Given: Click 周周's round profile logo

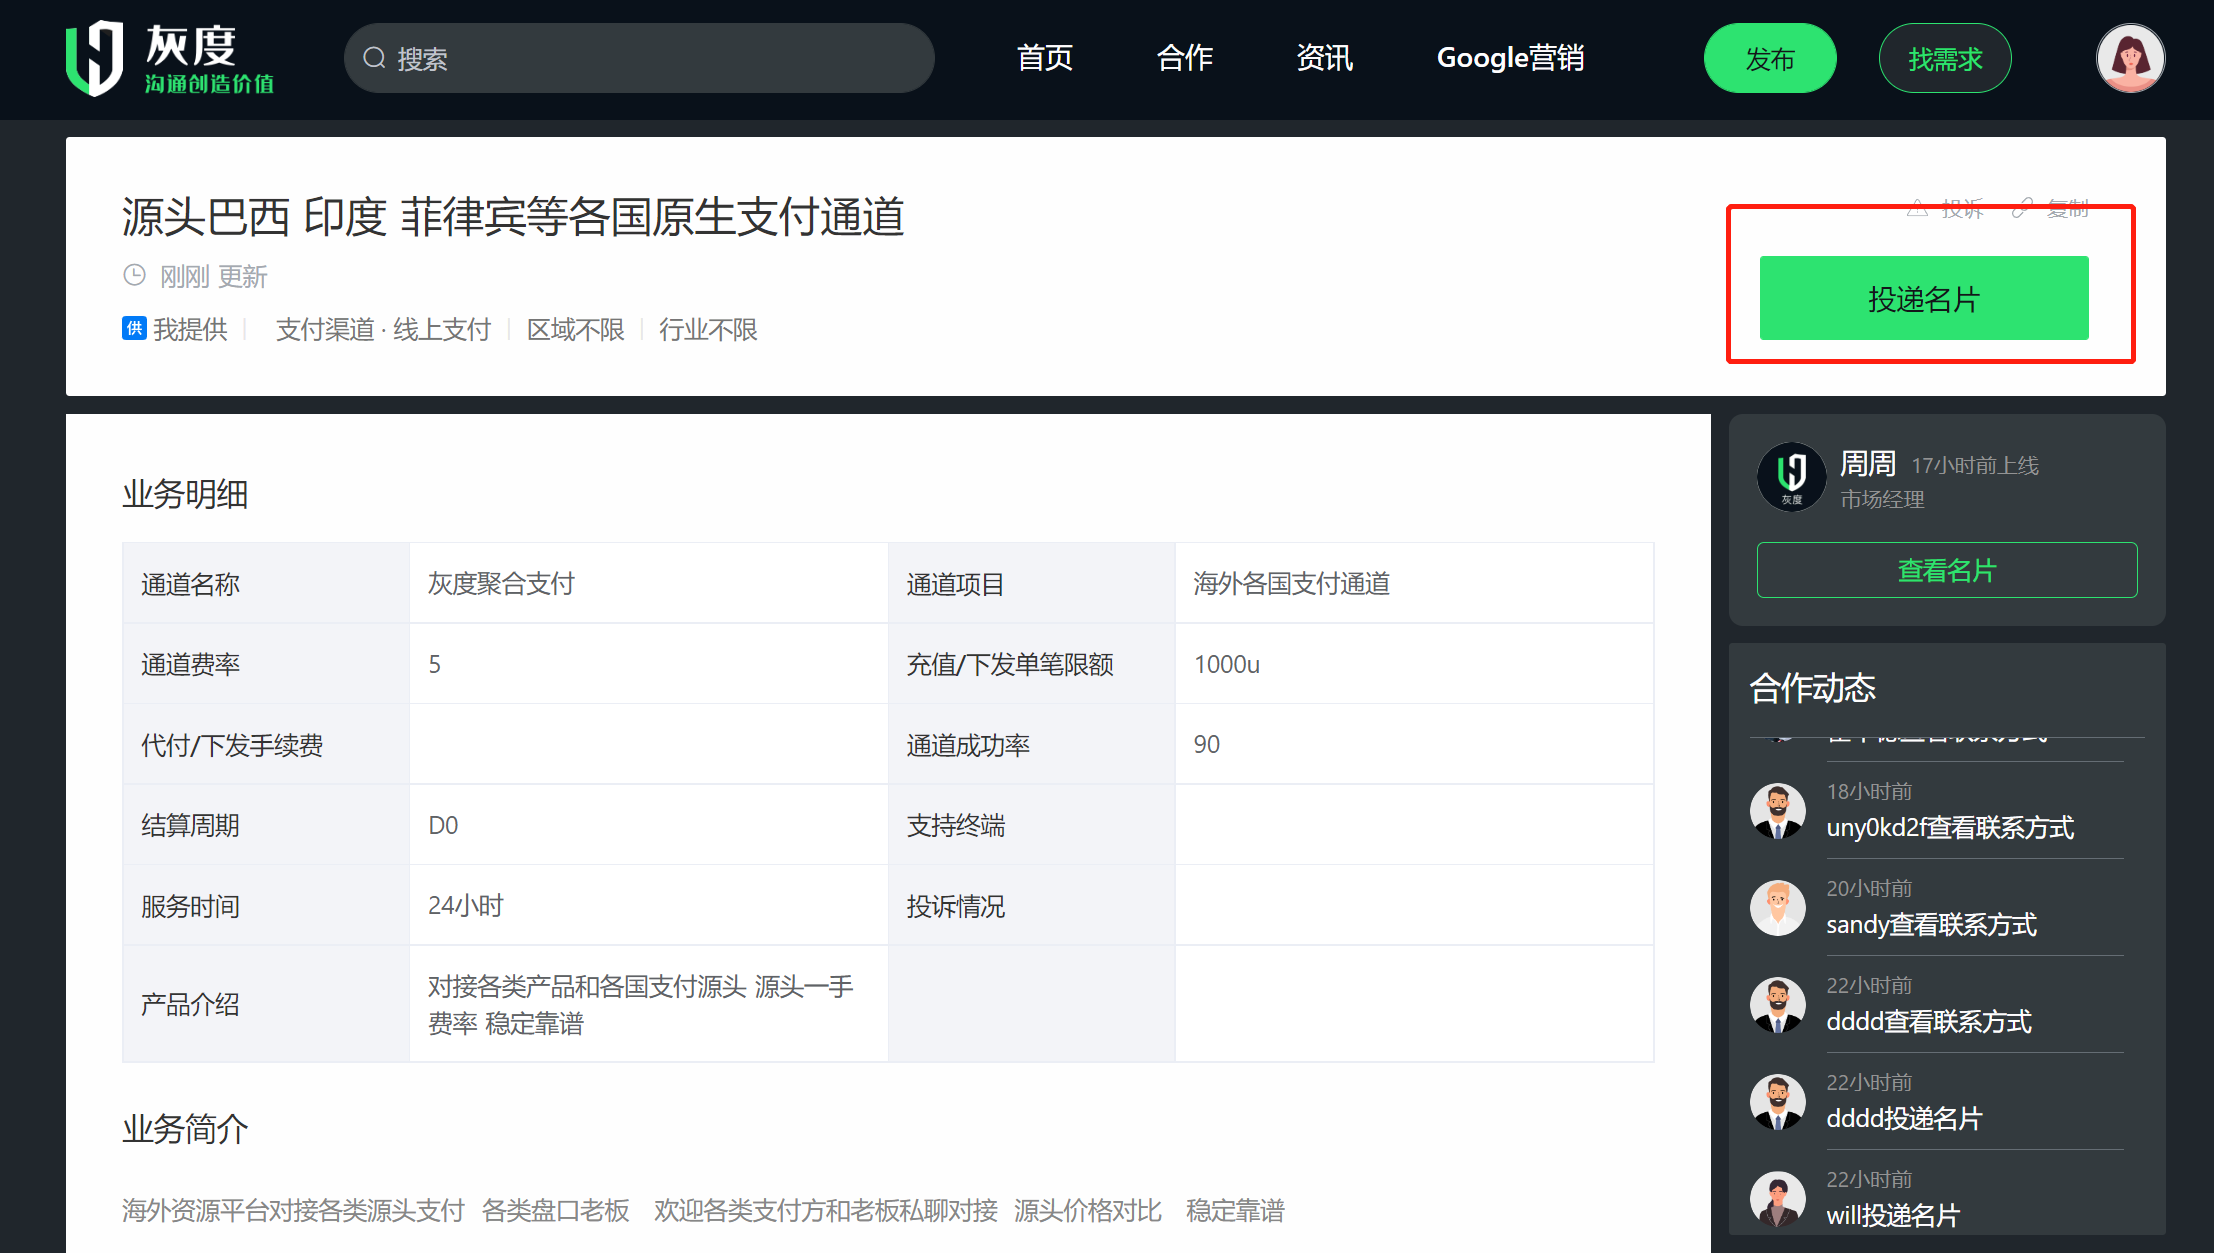Looking at the screenshot, I should pyautogui.click(x=1792, y=477).
